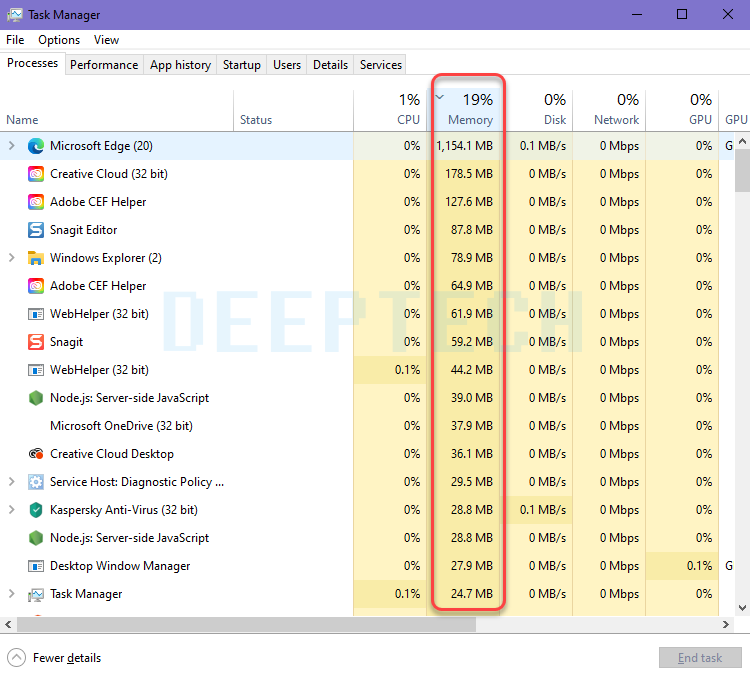Screen dimensions: 750x677
Task: Click the End task button
Action: (700, 658)
